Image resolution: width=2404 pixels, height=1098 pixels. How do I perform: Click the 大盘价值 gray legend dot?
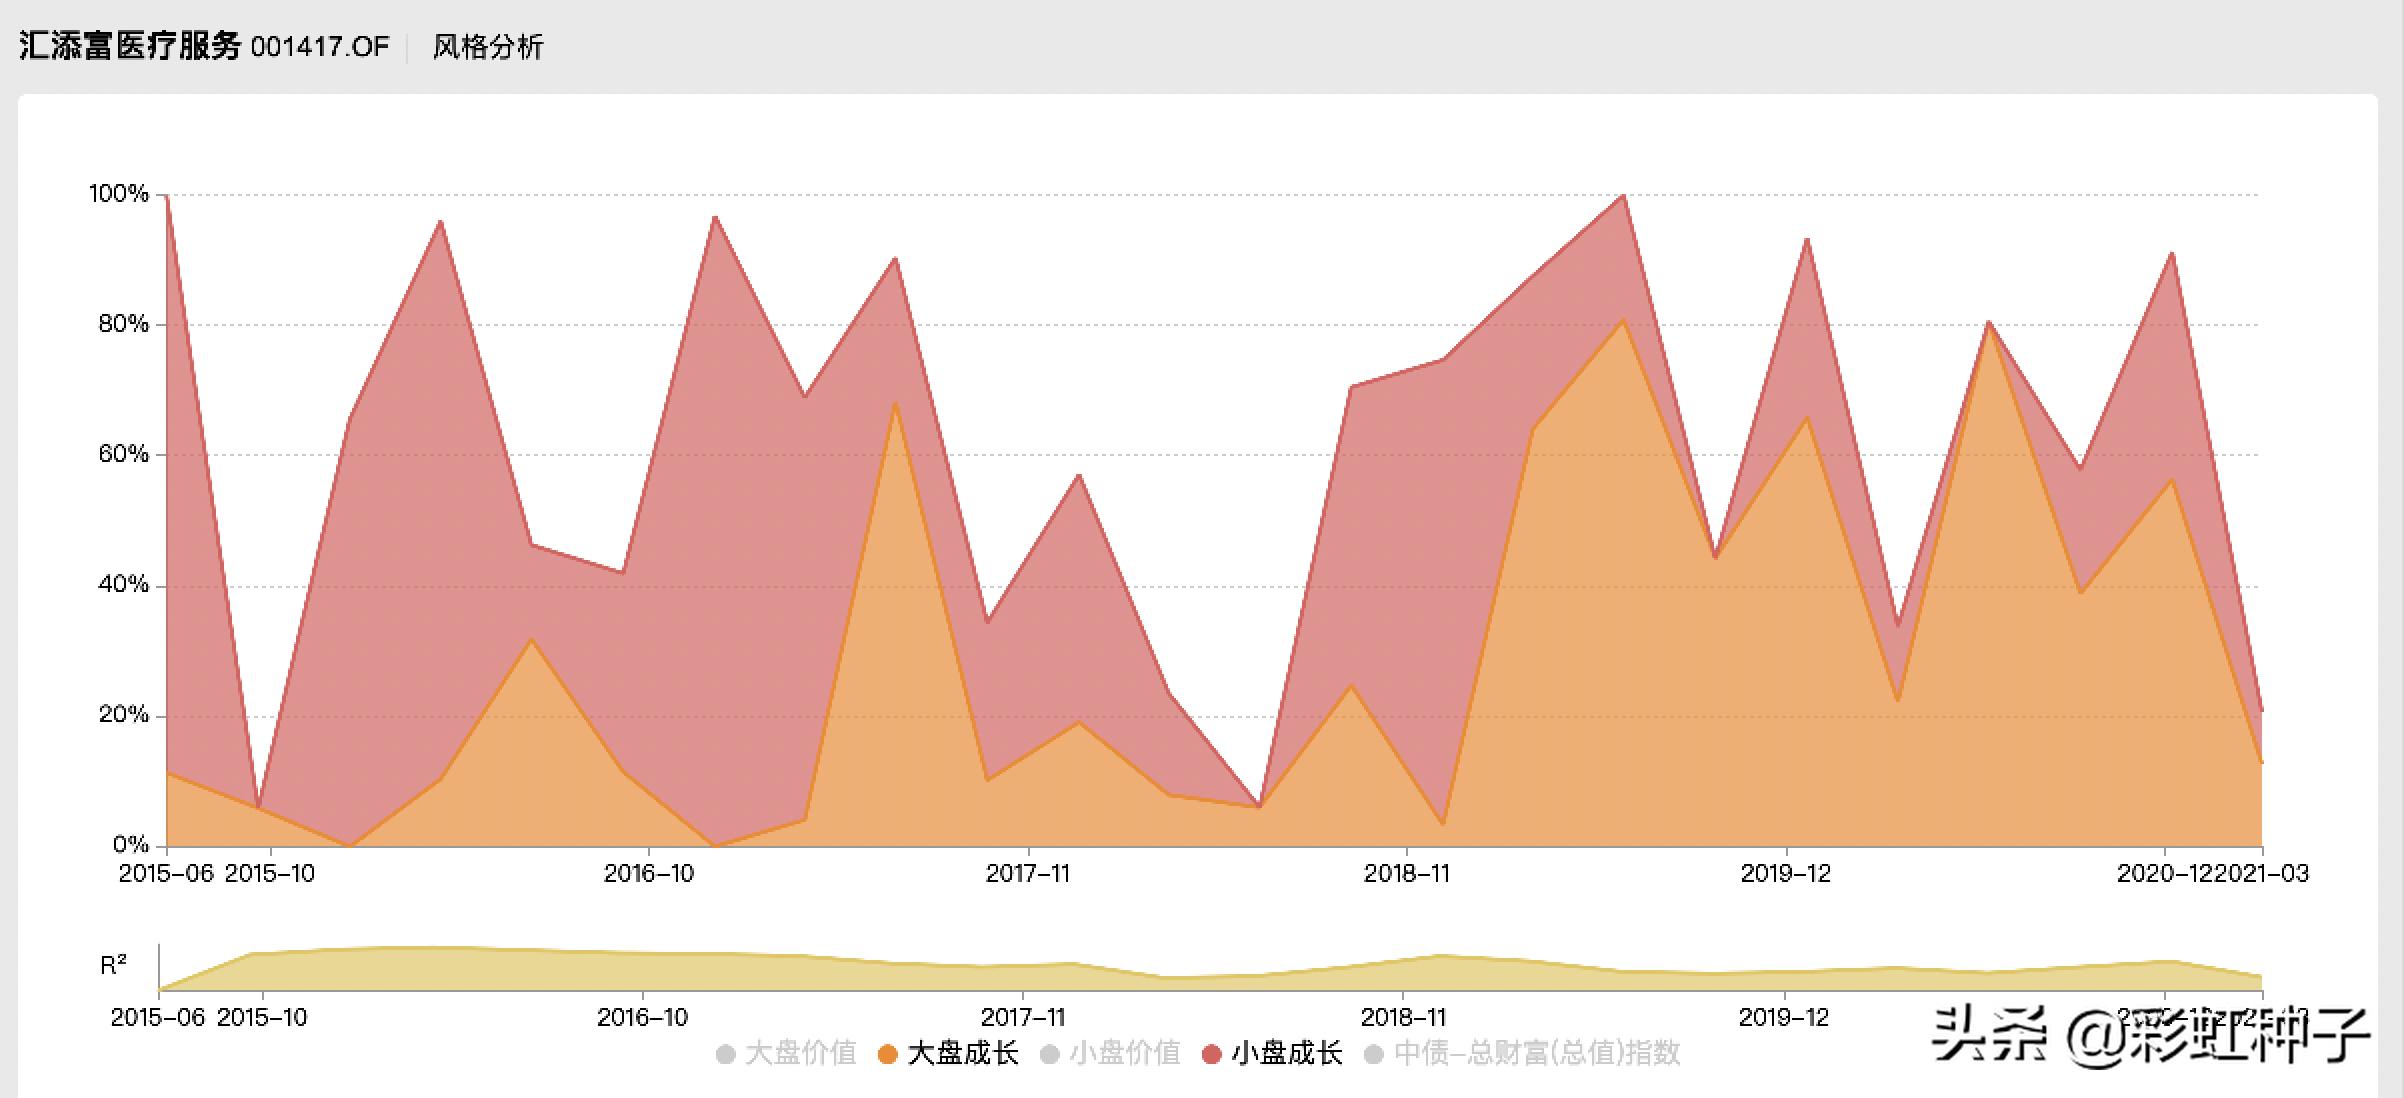point(726,1054)
